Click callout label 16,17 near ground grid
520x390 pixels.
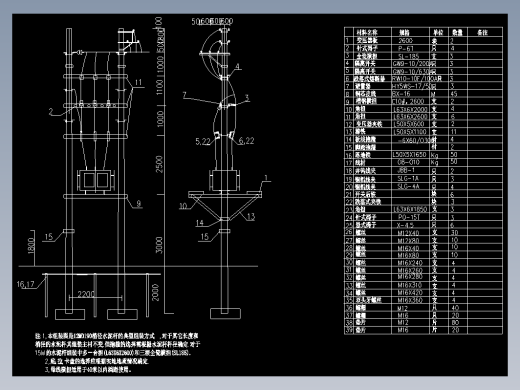[25, 284]
